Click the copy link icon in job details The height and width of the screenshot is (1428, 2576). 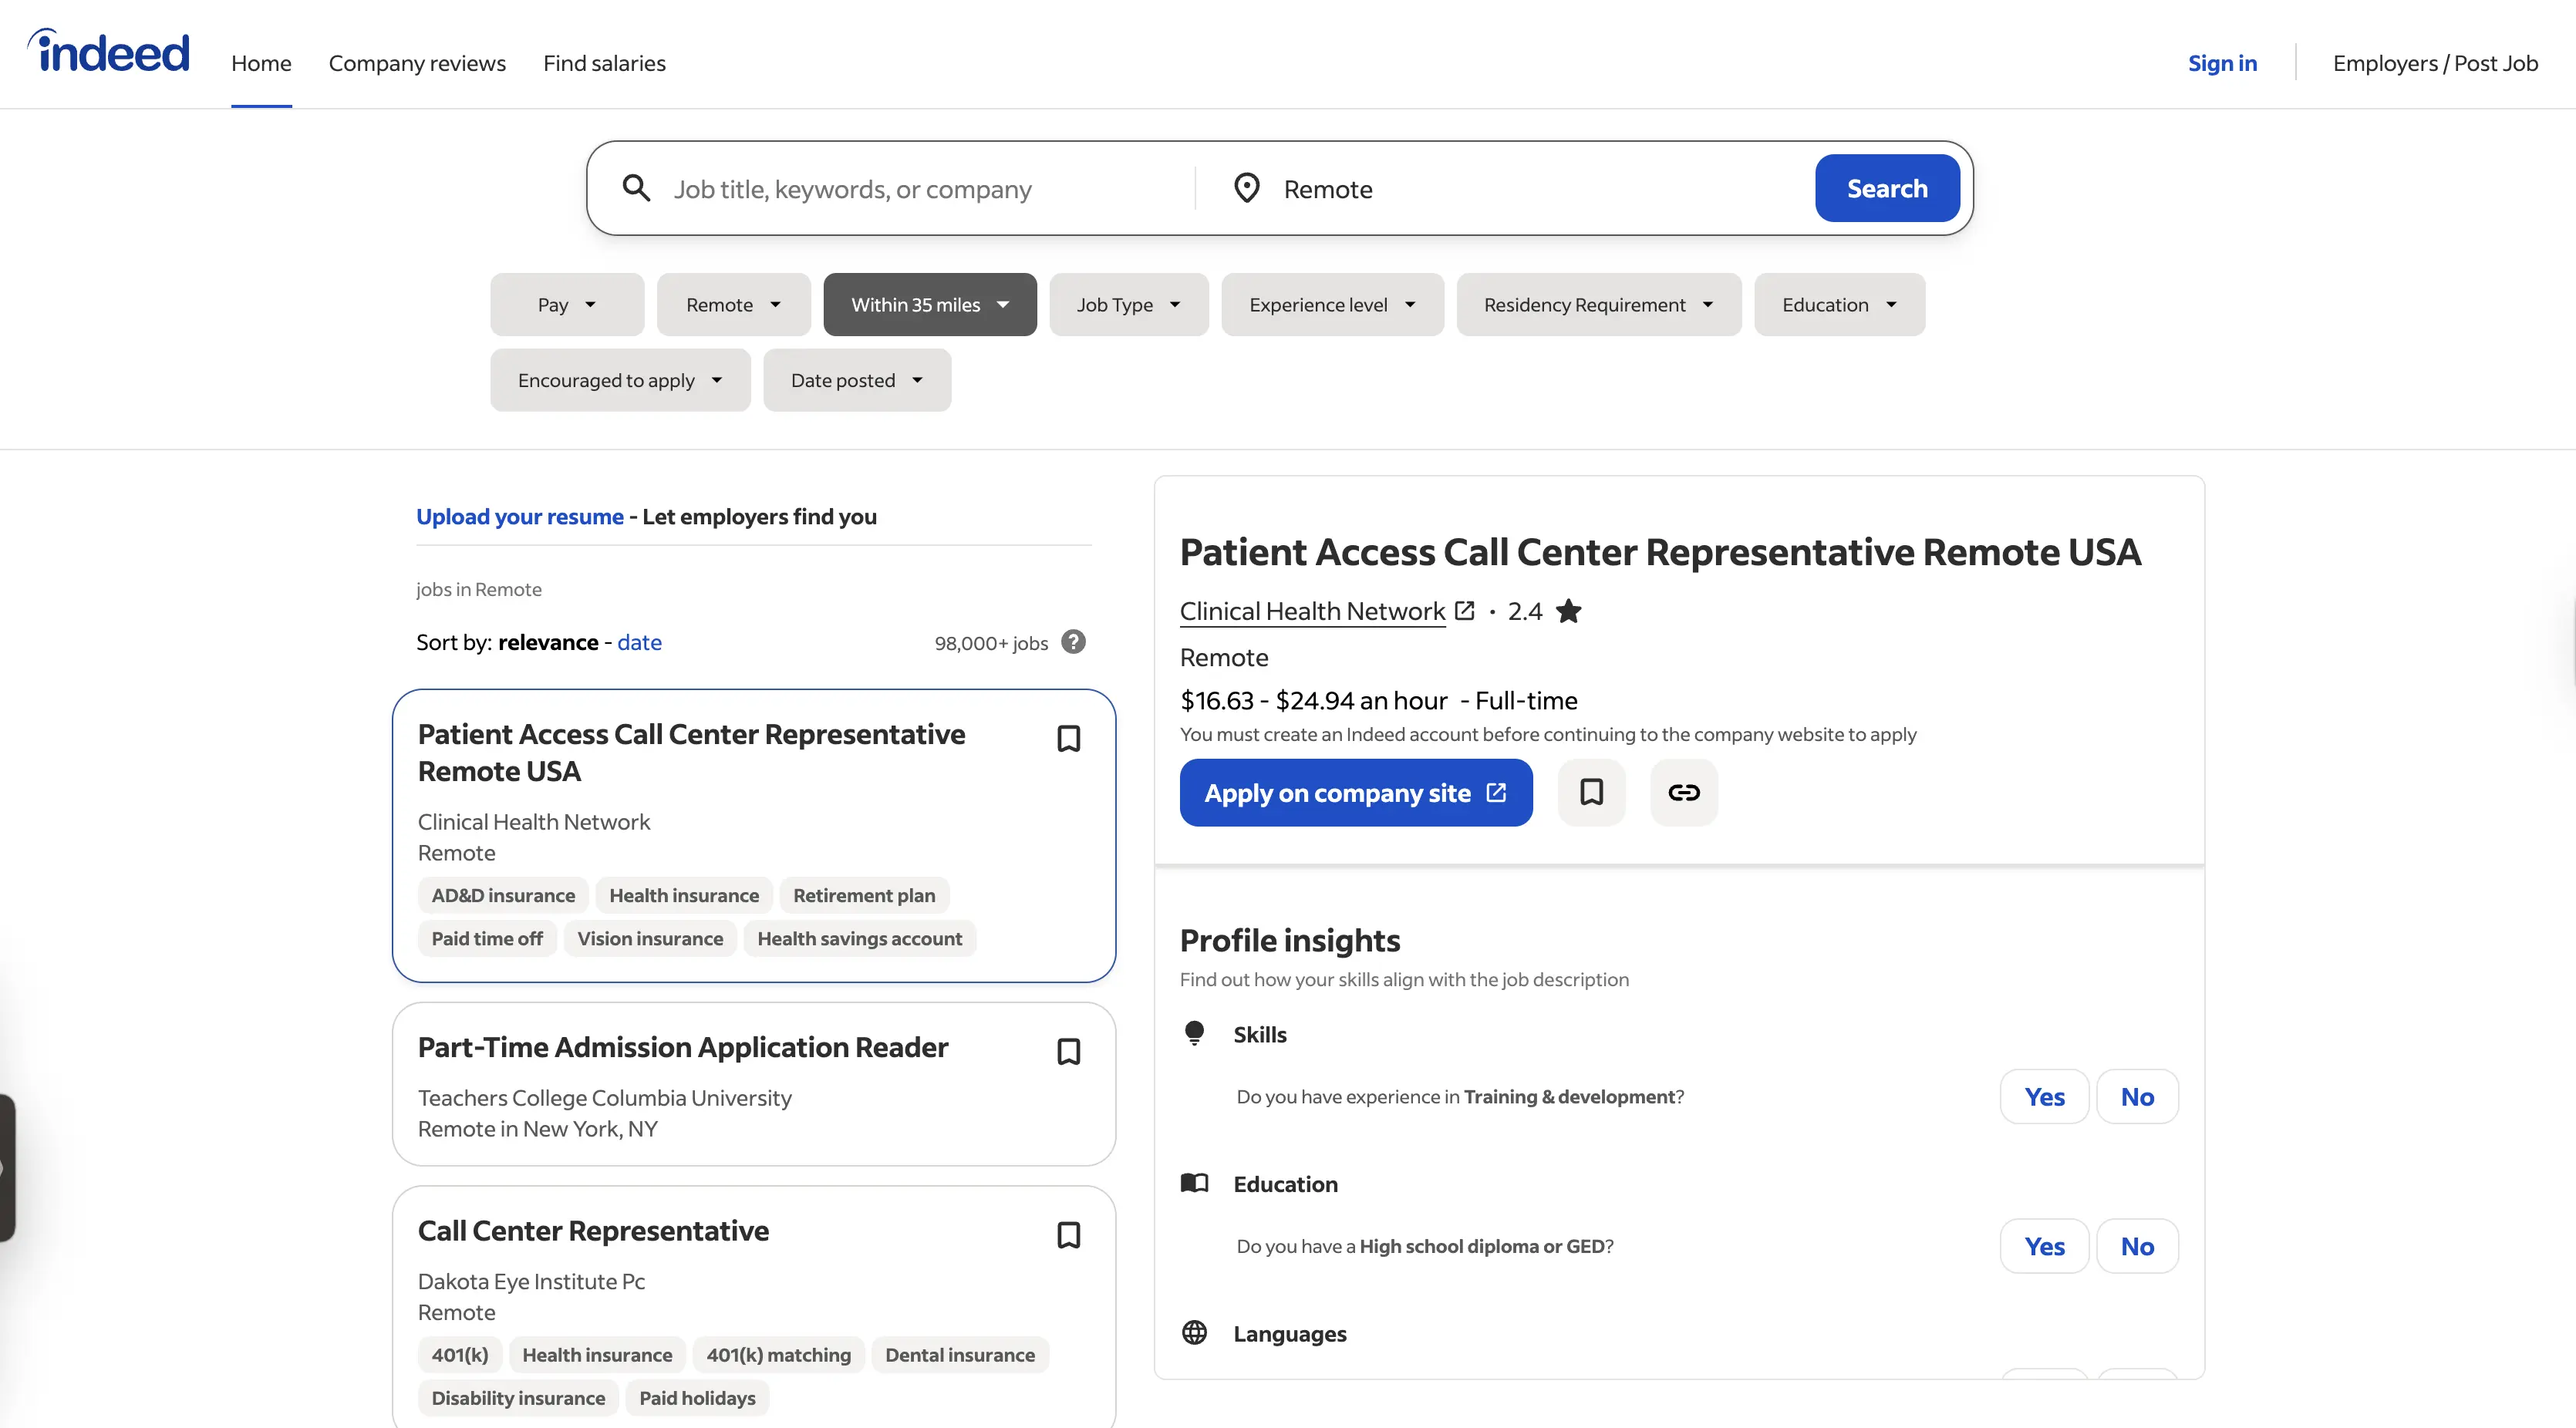(1683, 792)
